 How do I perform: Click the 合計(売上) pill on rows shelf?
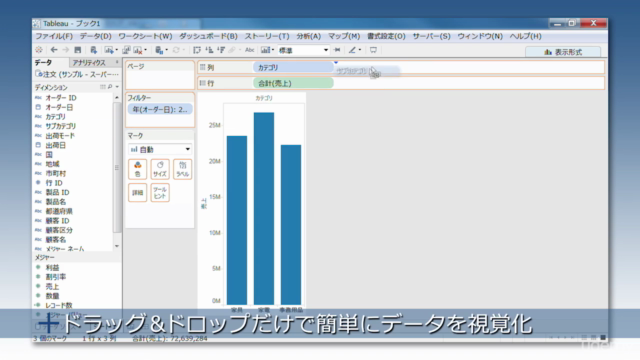(x=293, y=83)
